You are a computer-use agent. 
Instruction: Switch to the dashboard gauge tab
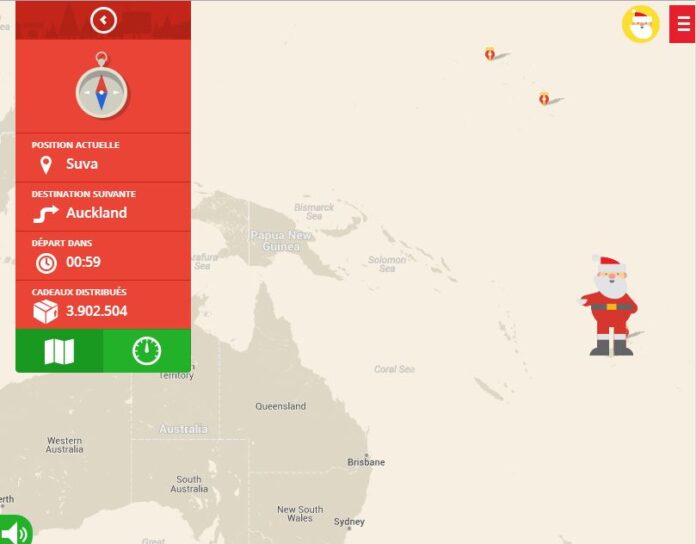tap(147, 351)
